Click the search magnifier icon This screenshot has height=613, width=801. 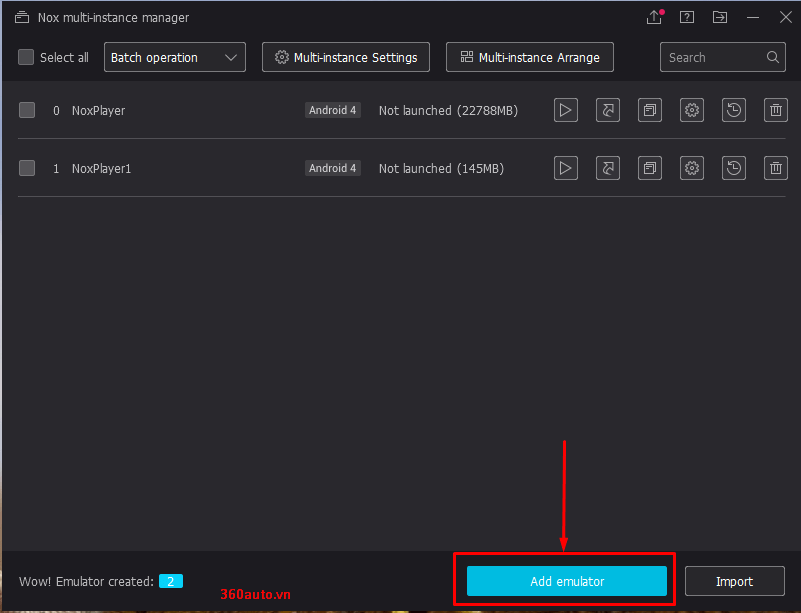(x=772, y=57)
